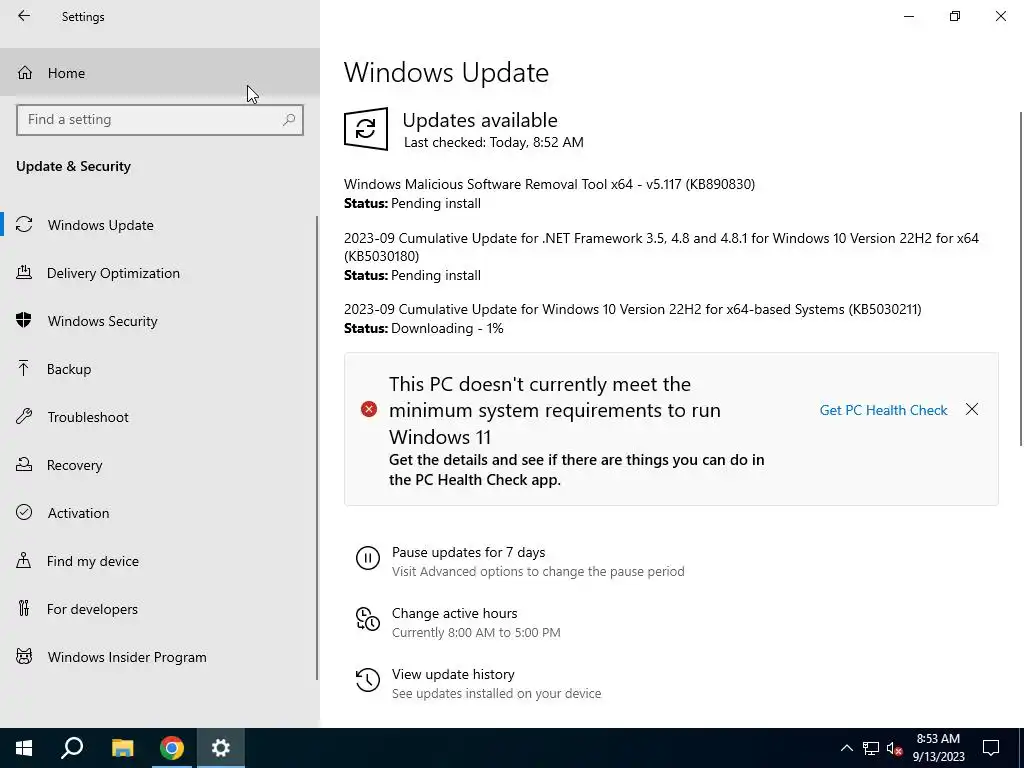Click the sidebar vertical scrollbar
The width and height of the screenshot is (1024, 768).
coord(317,448)
